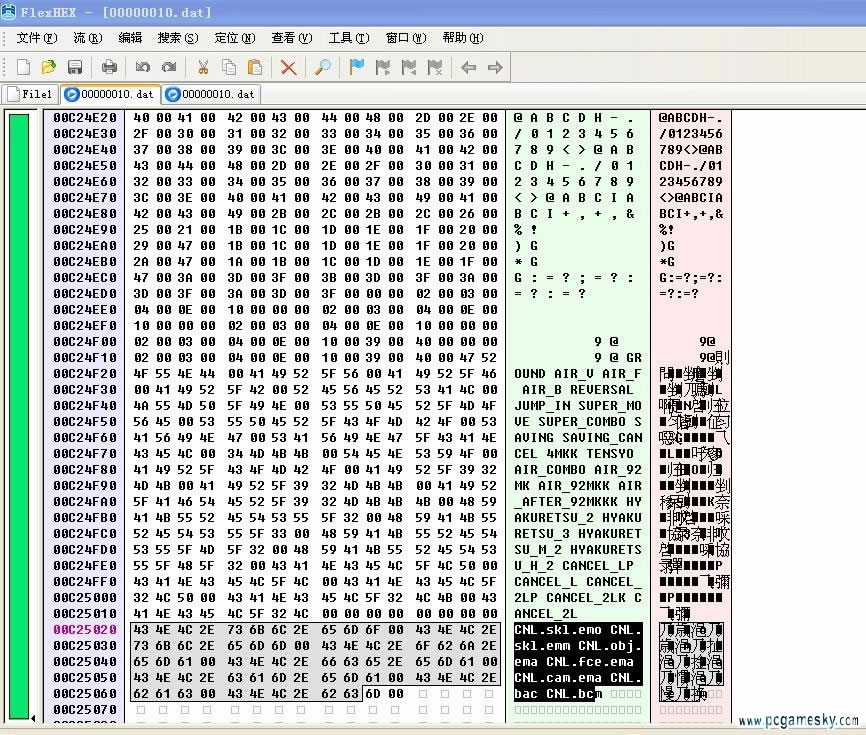Image resolution: width=866 pixels, height=735 pixels.
Task: Click Unicode column text '@ABCDH-.'
Action: (x=690, y=118)
